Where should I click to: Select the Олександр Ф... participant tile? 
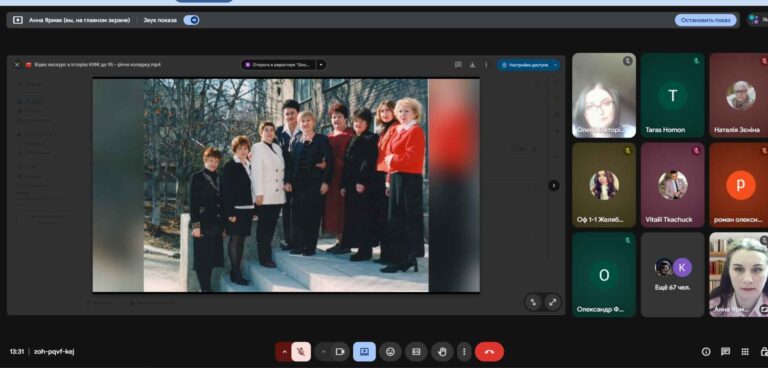tap(604, 274)
